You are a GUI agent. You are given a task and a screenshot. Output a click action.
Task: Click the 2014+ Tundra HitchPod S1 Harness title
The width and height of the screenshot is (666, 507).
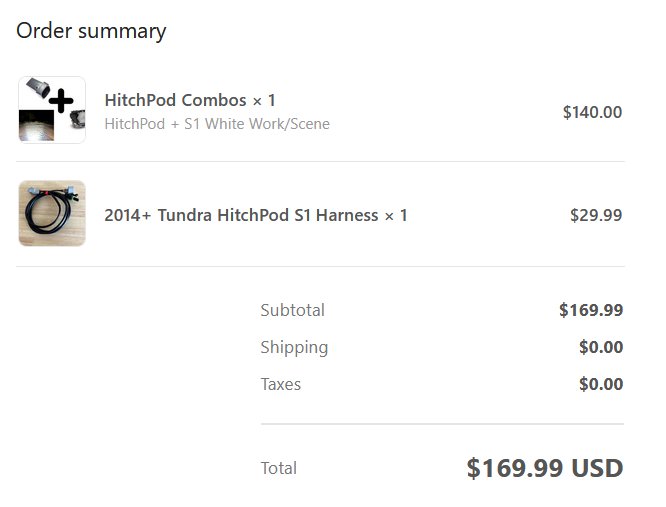pyautogui.click(x=241, y=215)
